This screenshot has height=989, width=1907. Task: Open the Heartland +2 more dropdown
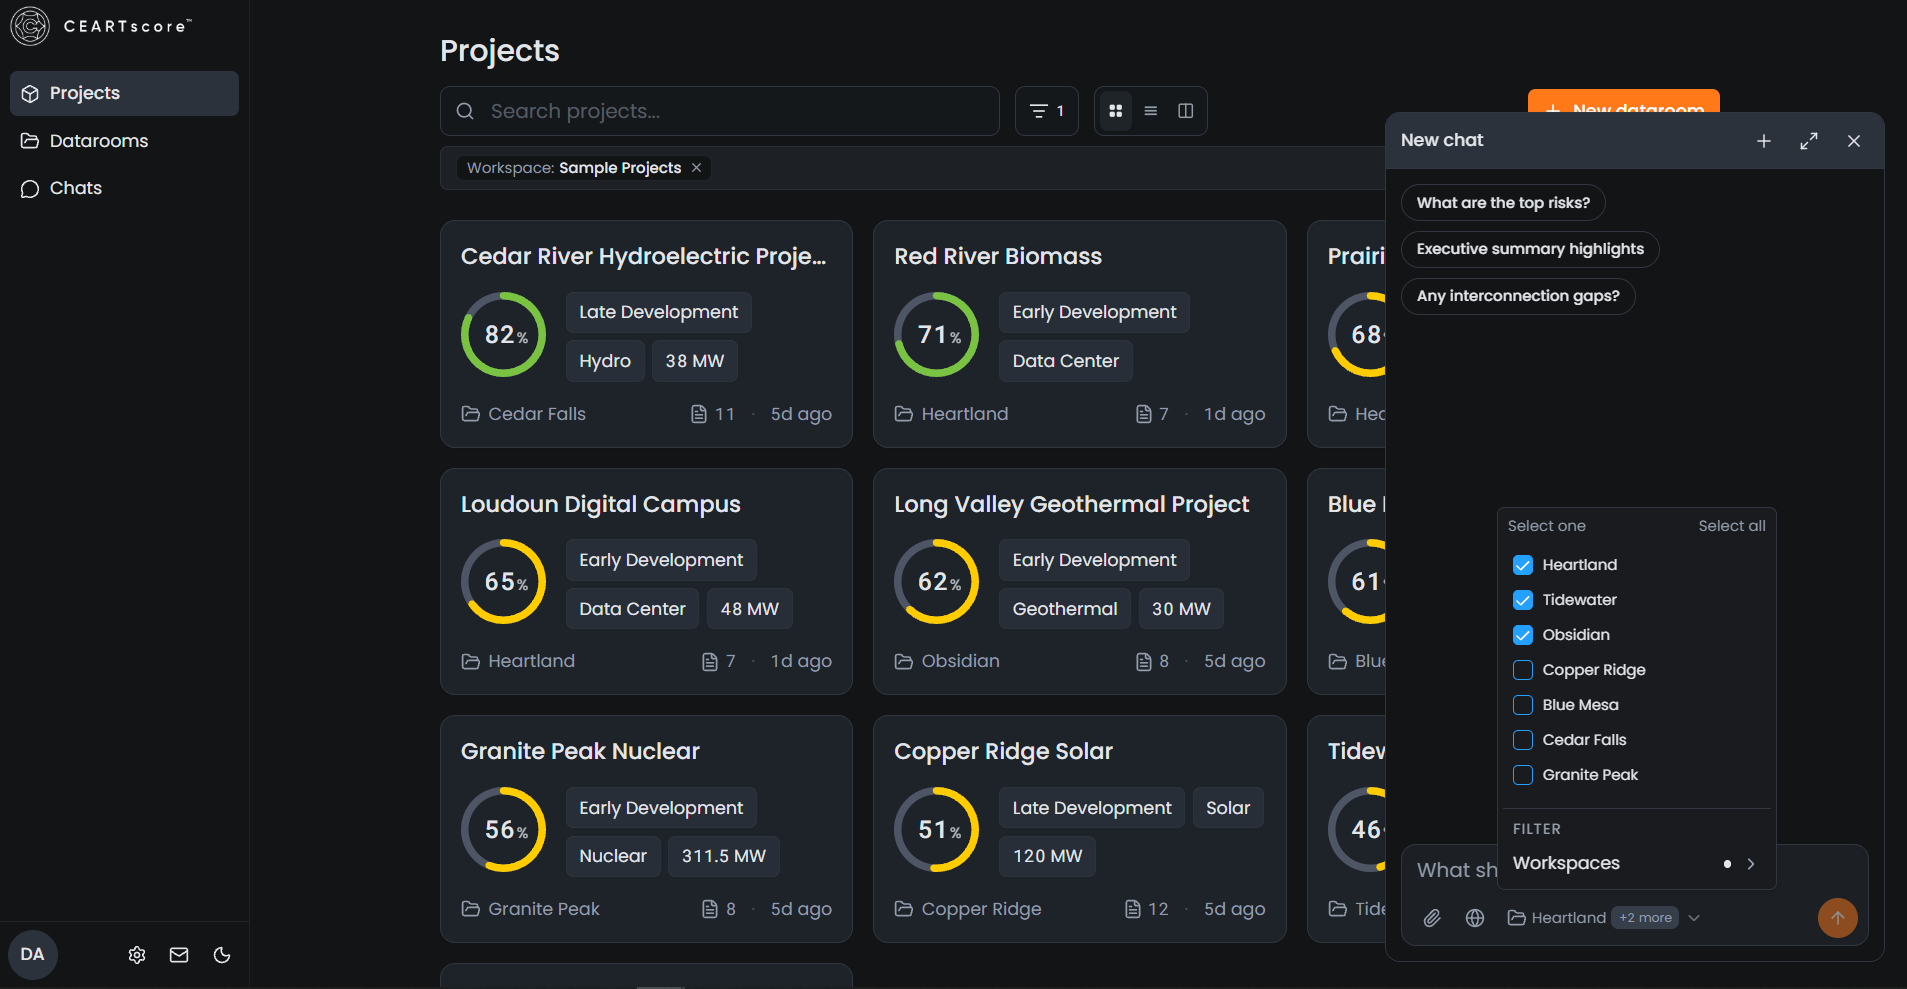click(1604, 918)
